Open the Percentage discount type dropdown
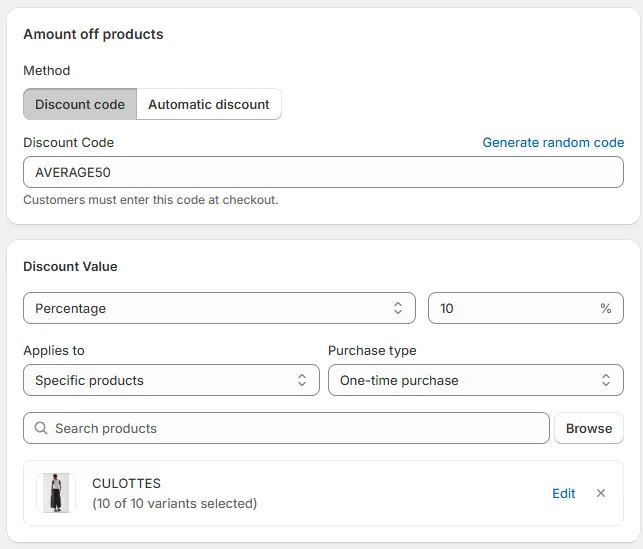643x549 pixels. coord(219,308)
